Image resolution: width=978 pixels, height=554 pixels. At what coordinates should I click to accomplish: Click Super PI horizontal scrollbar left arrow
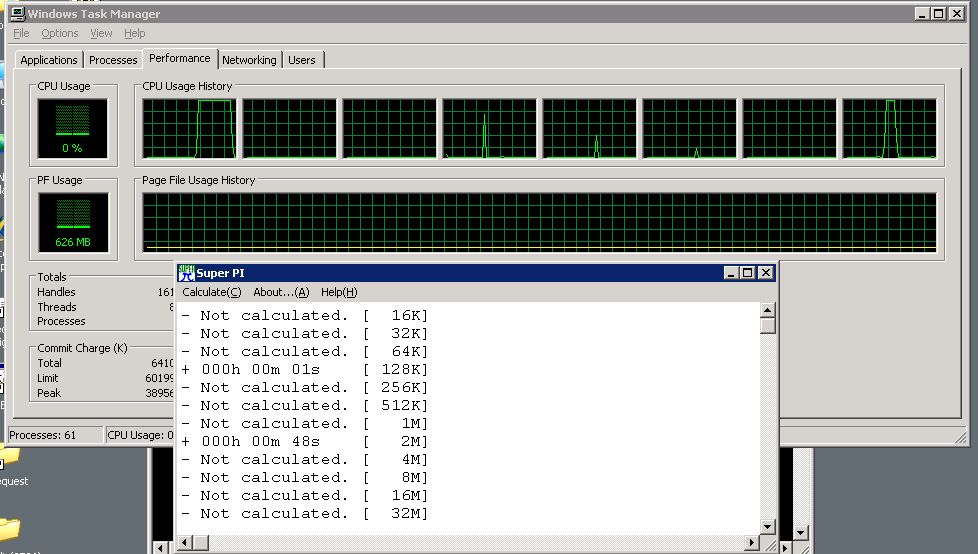pos(185,543)
